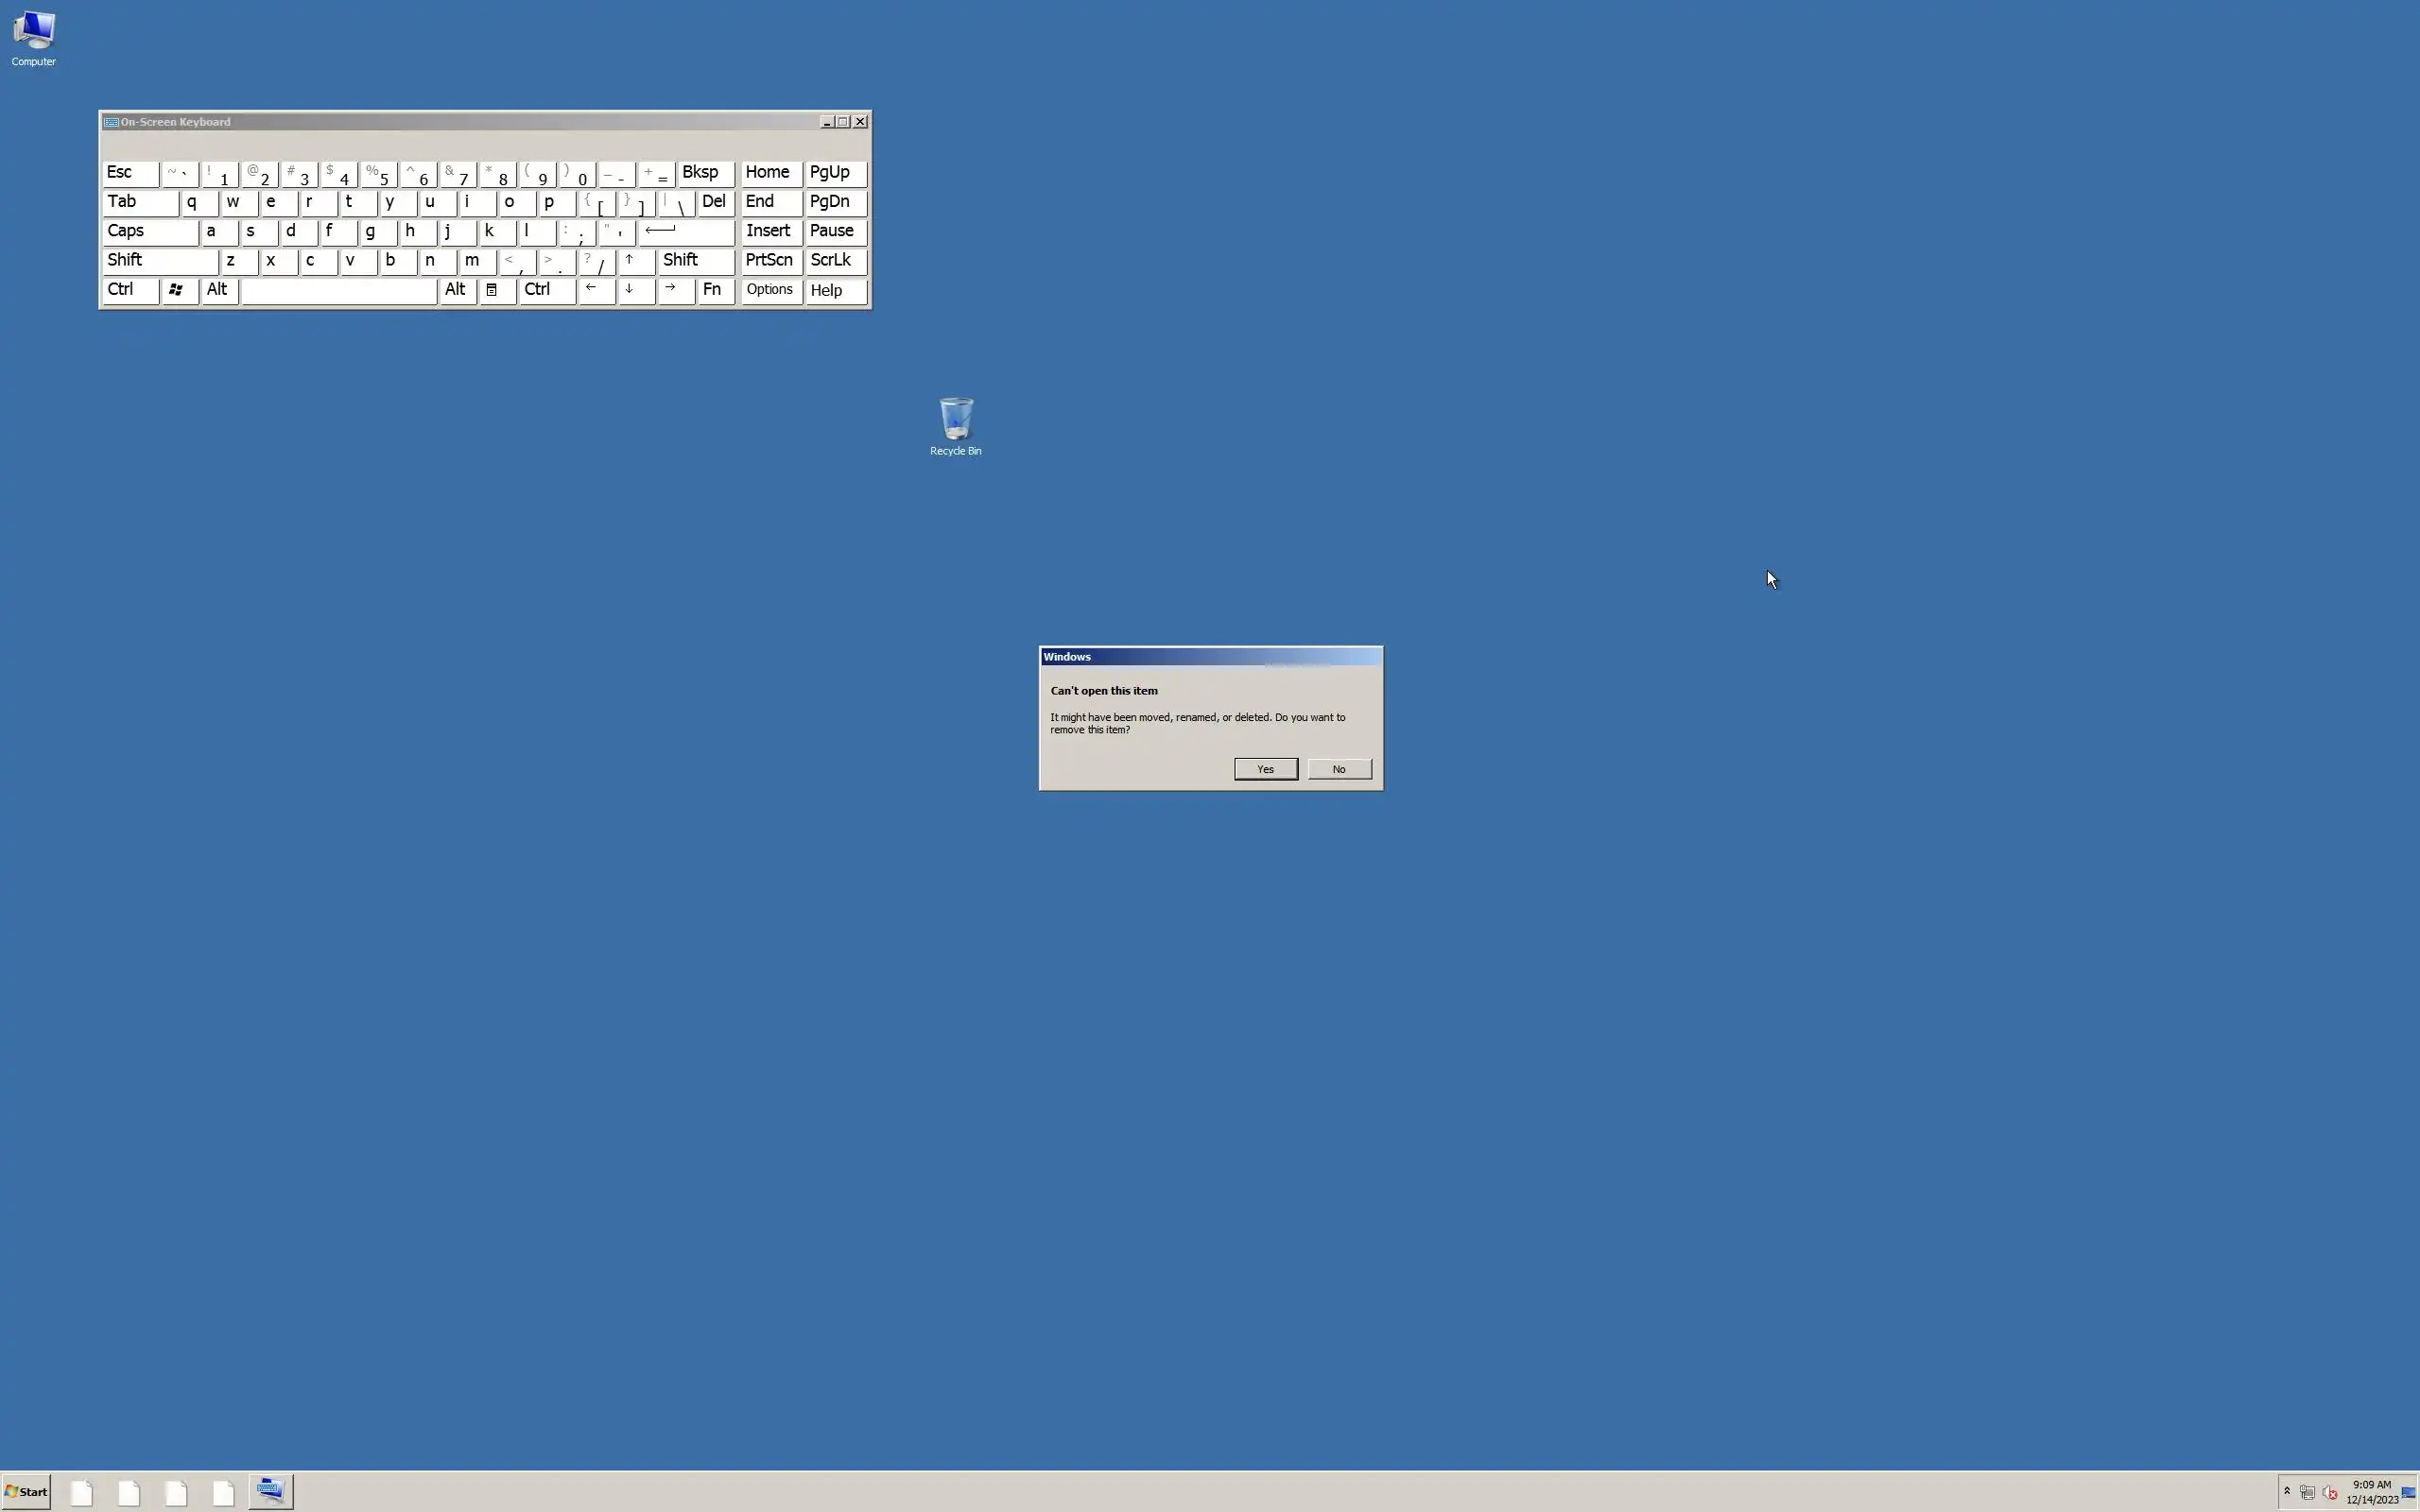Toggle the ScrLk key
The image size is (2420, 1512).
835,260
